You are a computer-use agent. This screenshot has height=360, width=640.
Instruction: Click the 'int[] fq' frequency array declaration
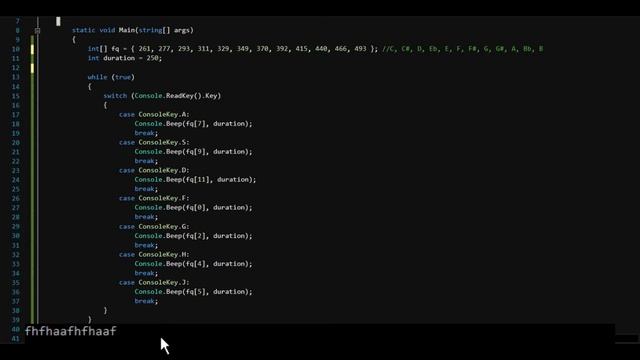233,49
